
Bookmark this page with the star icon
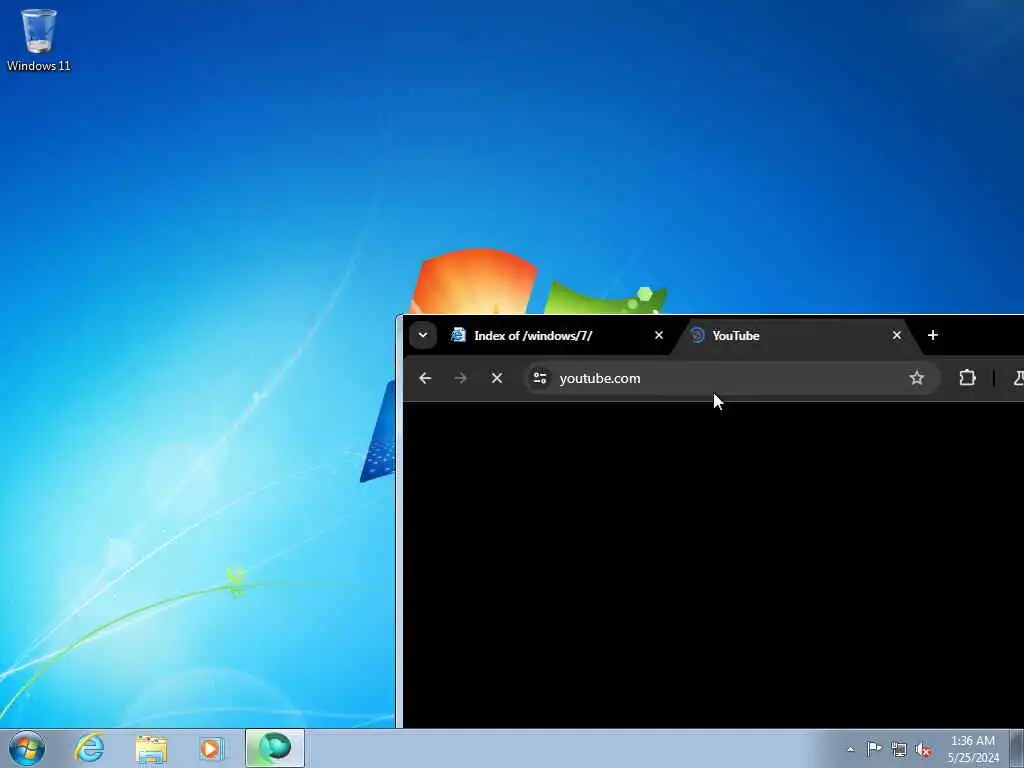click(917, 378)
